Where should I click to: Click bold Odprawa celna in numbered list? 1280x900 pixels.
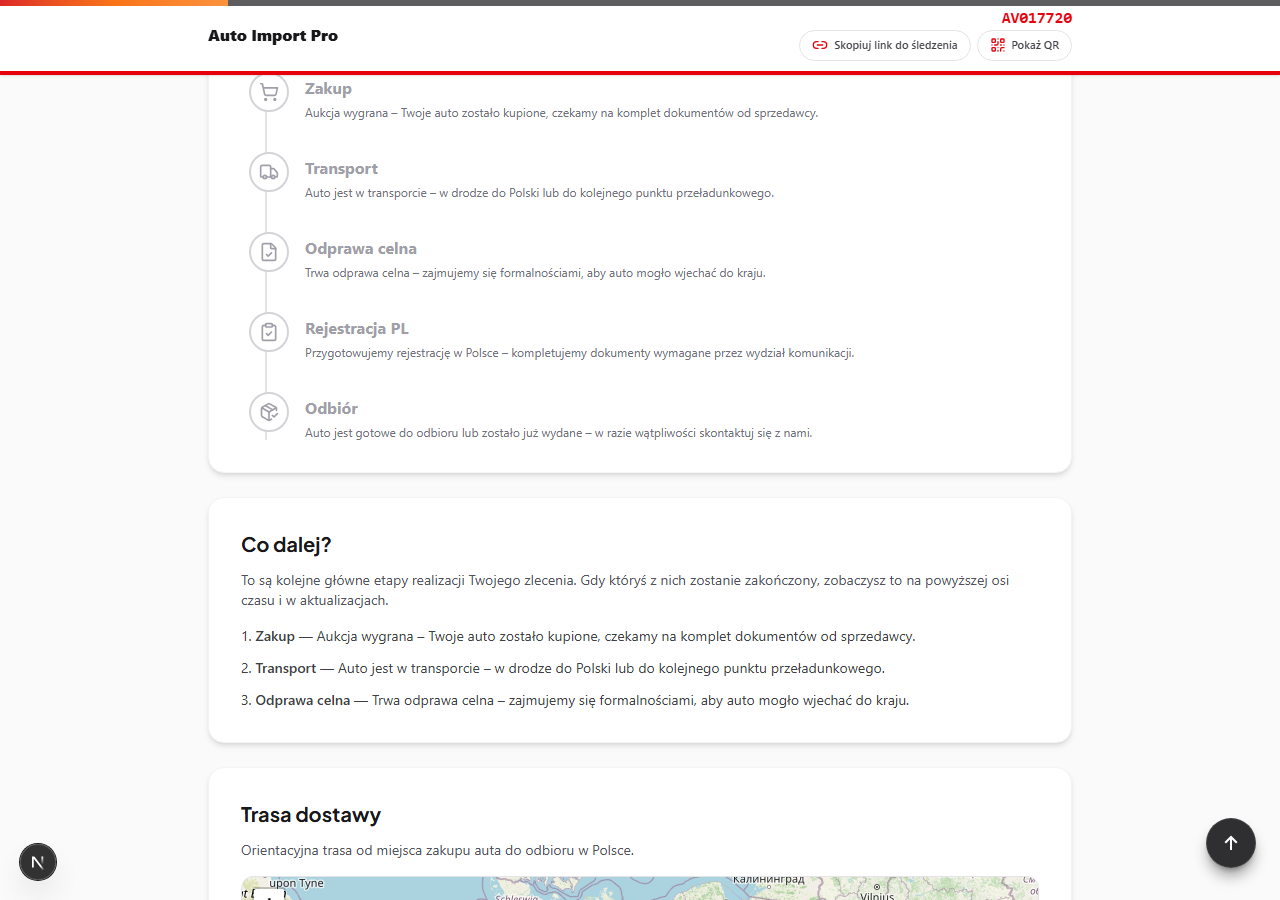click(302, 700)
